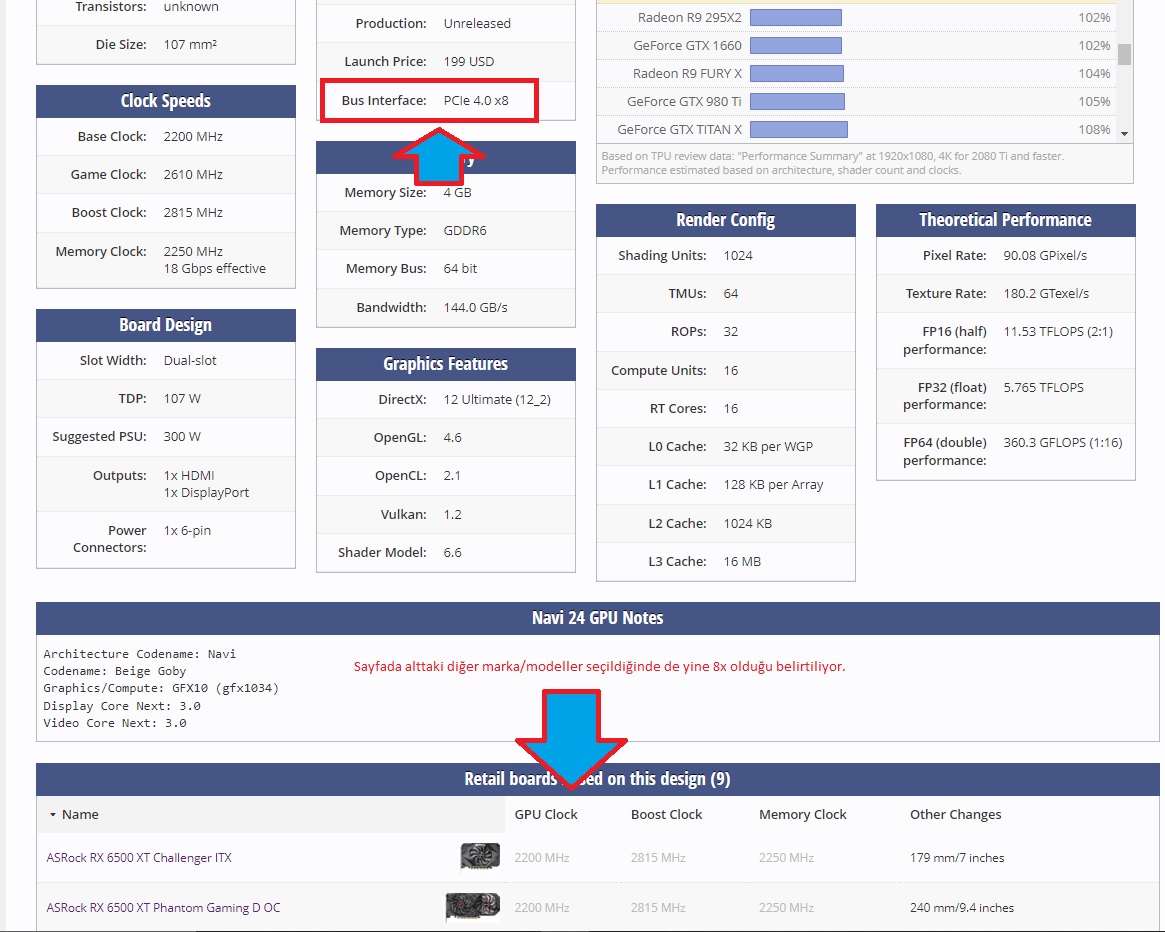Click the Memory Size value 4 GB
1165x932 pixels.
pyautogui.click(x=458, y=192)
